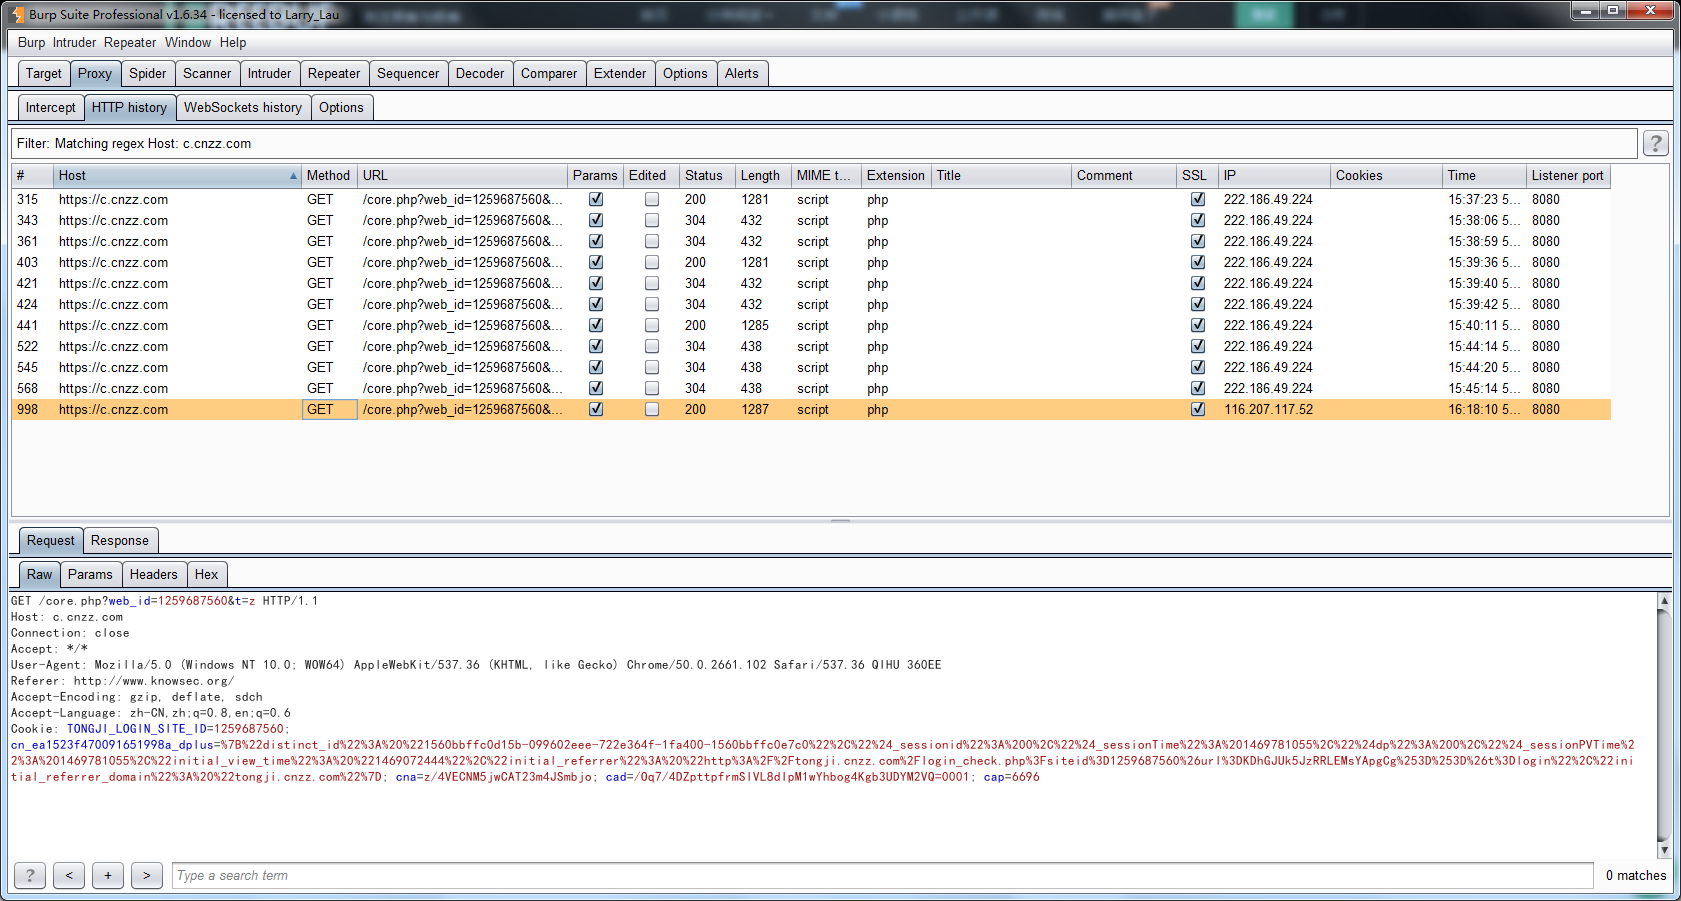Click the filter bar to edit filter
Screen dimensions: 1681x901
click(825, 143)
